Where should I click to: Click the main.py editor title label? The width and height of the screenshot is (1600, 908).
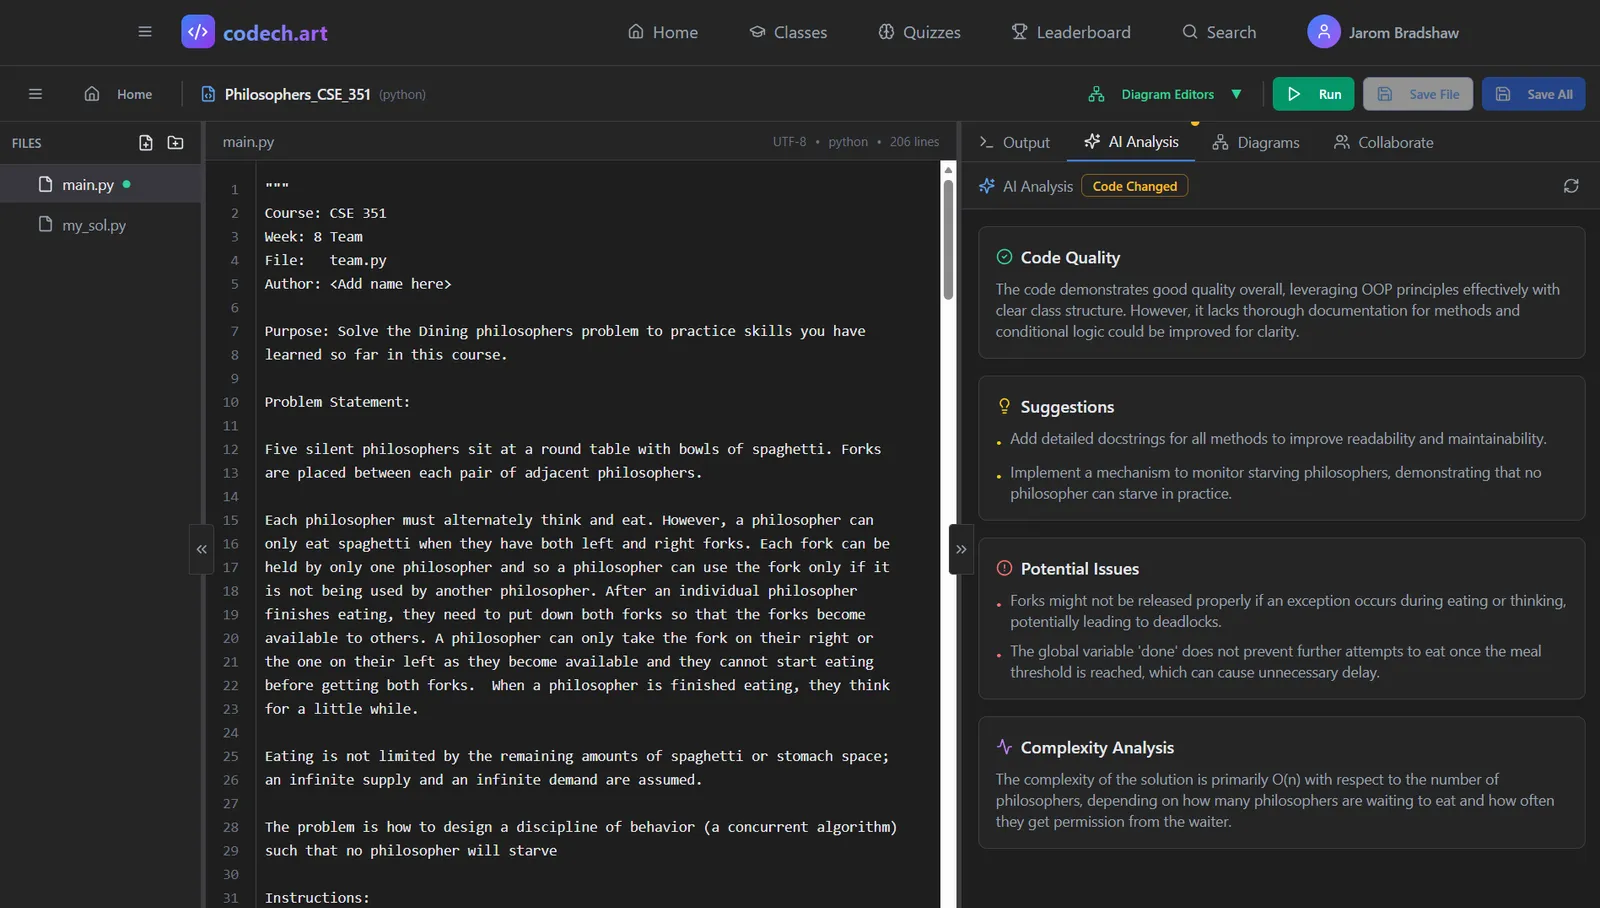point(248,142)
